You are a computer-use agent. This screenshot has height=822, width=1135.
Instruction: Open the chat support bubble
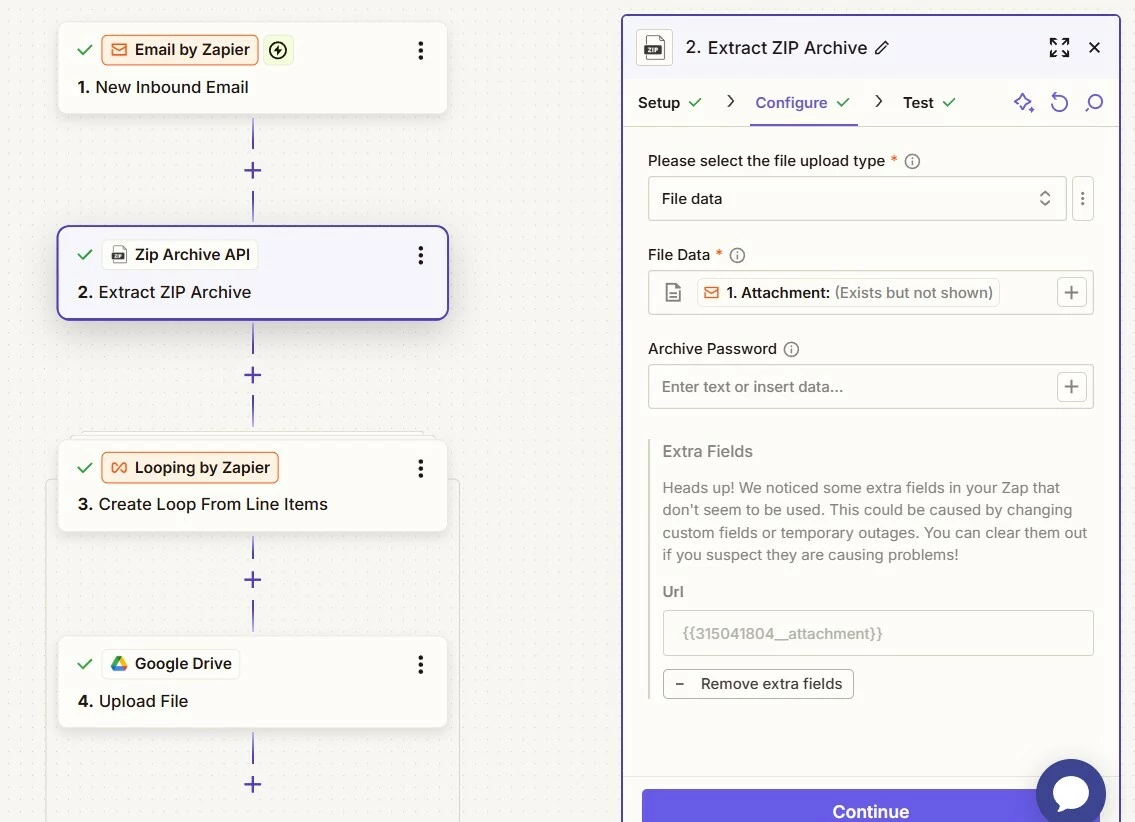(1071, 793)
